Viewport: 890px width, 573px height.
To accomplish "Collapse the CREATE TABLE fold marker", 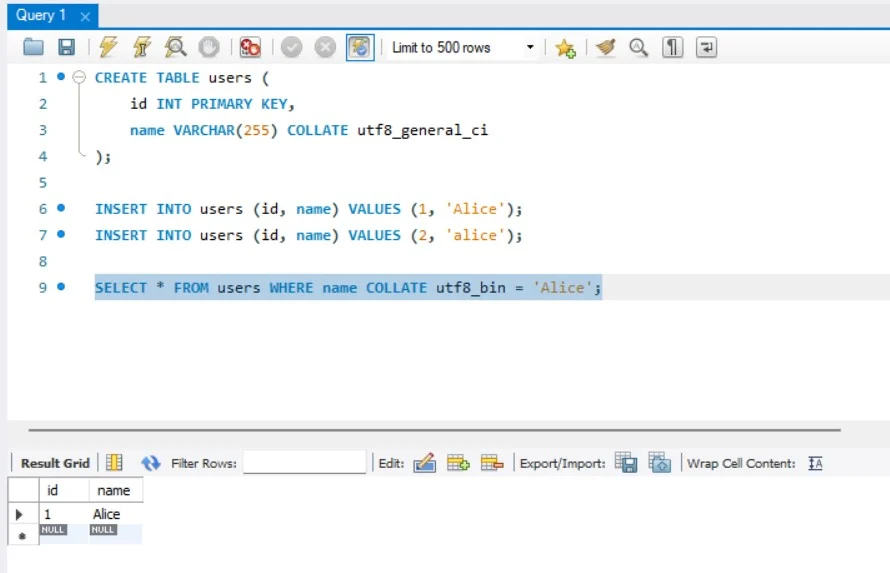I will (79, 77).
